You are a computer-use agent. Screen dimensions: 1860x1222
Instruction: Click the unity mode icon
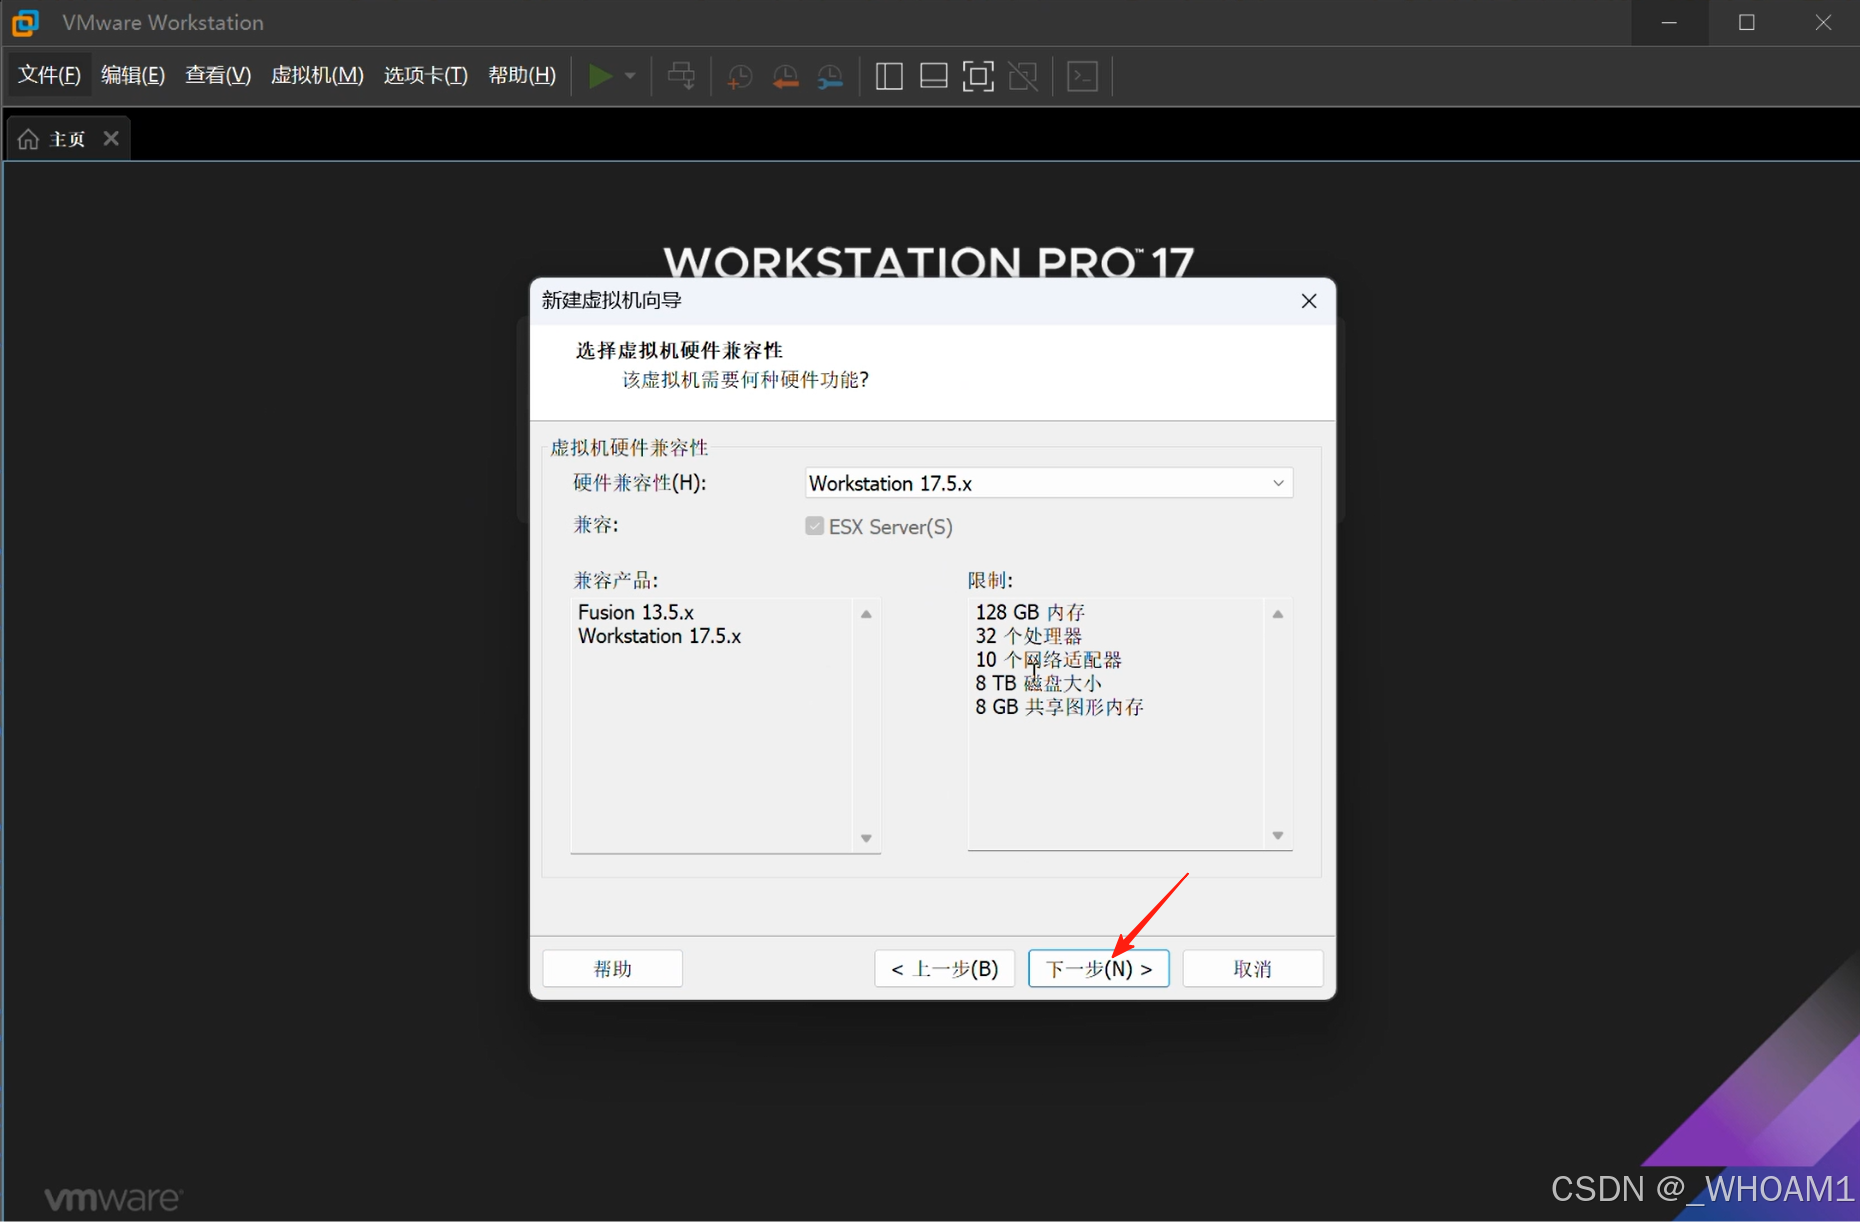click(1023, 76)
